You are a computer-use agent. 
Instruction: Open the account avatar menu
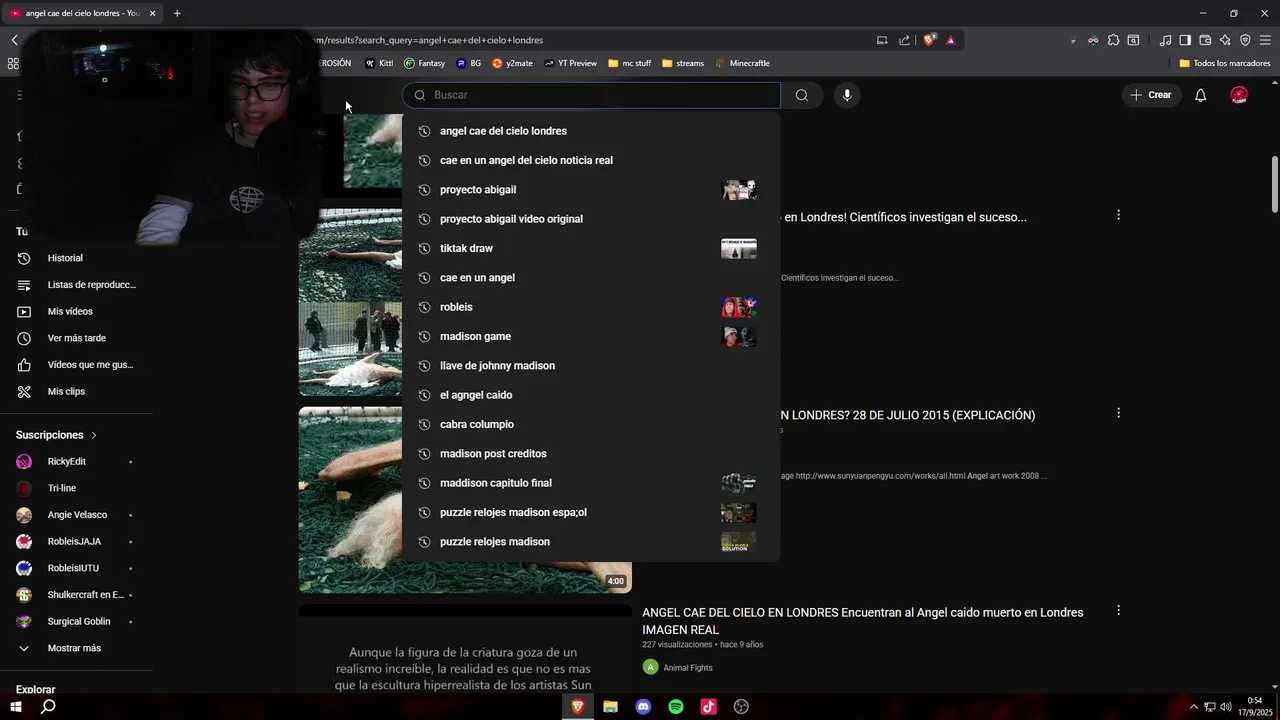(x=1239, y=95)
